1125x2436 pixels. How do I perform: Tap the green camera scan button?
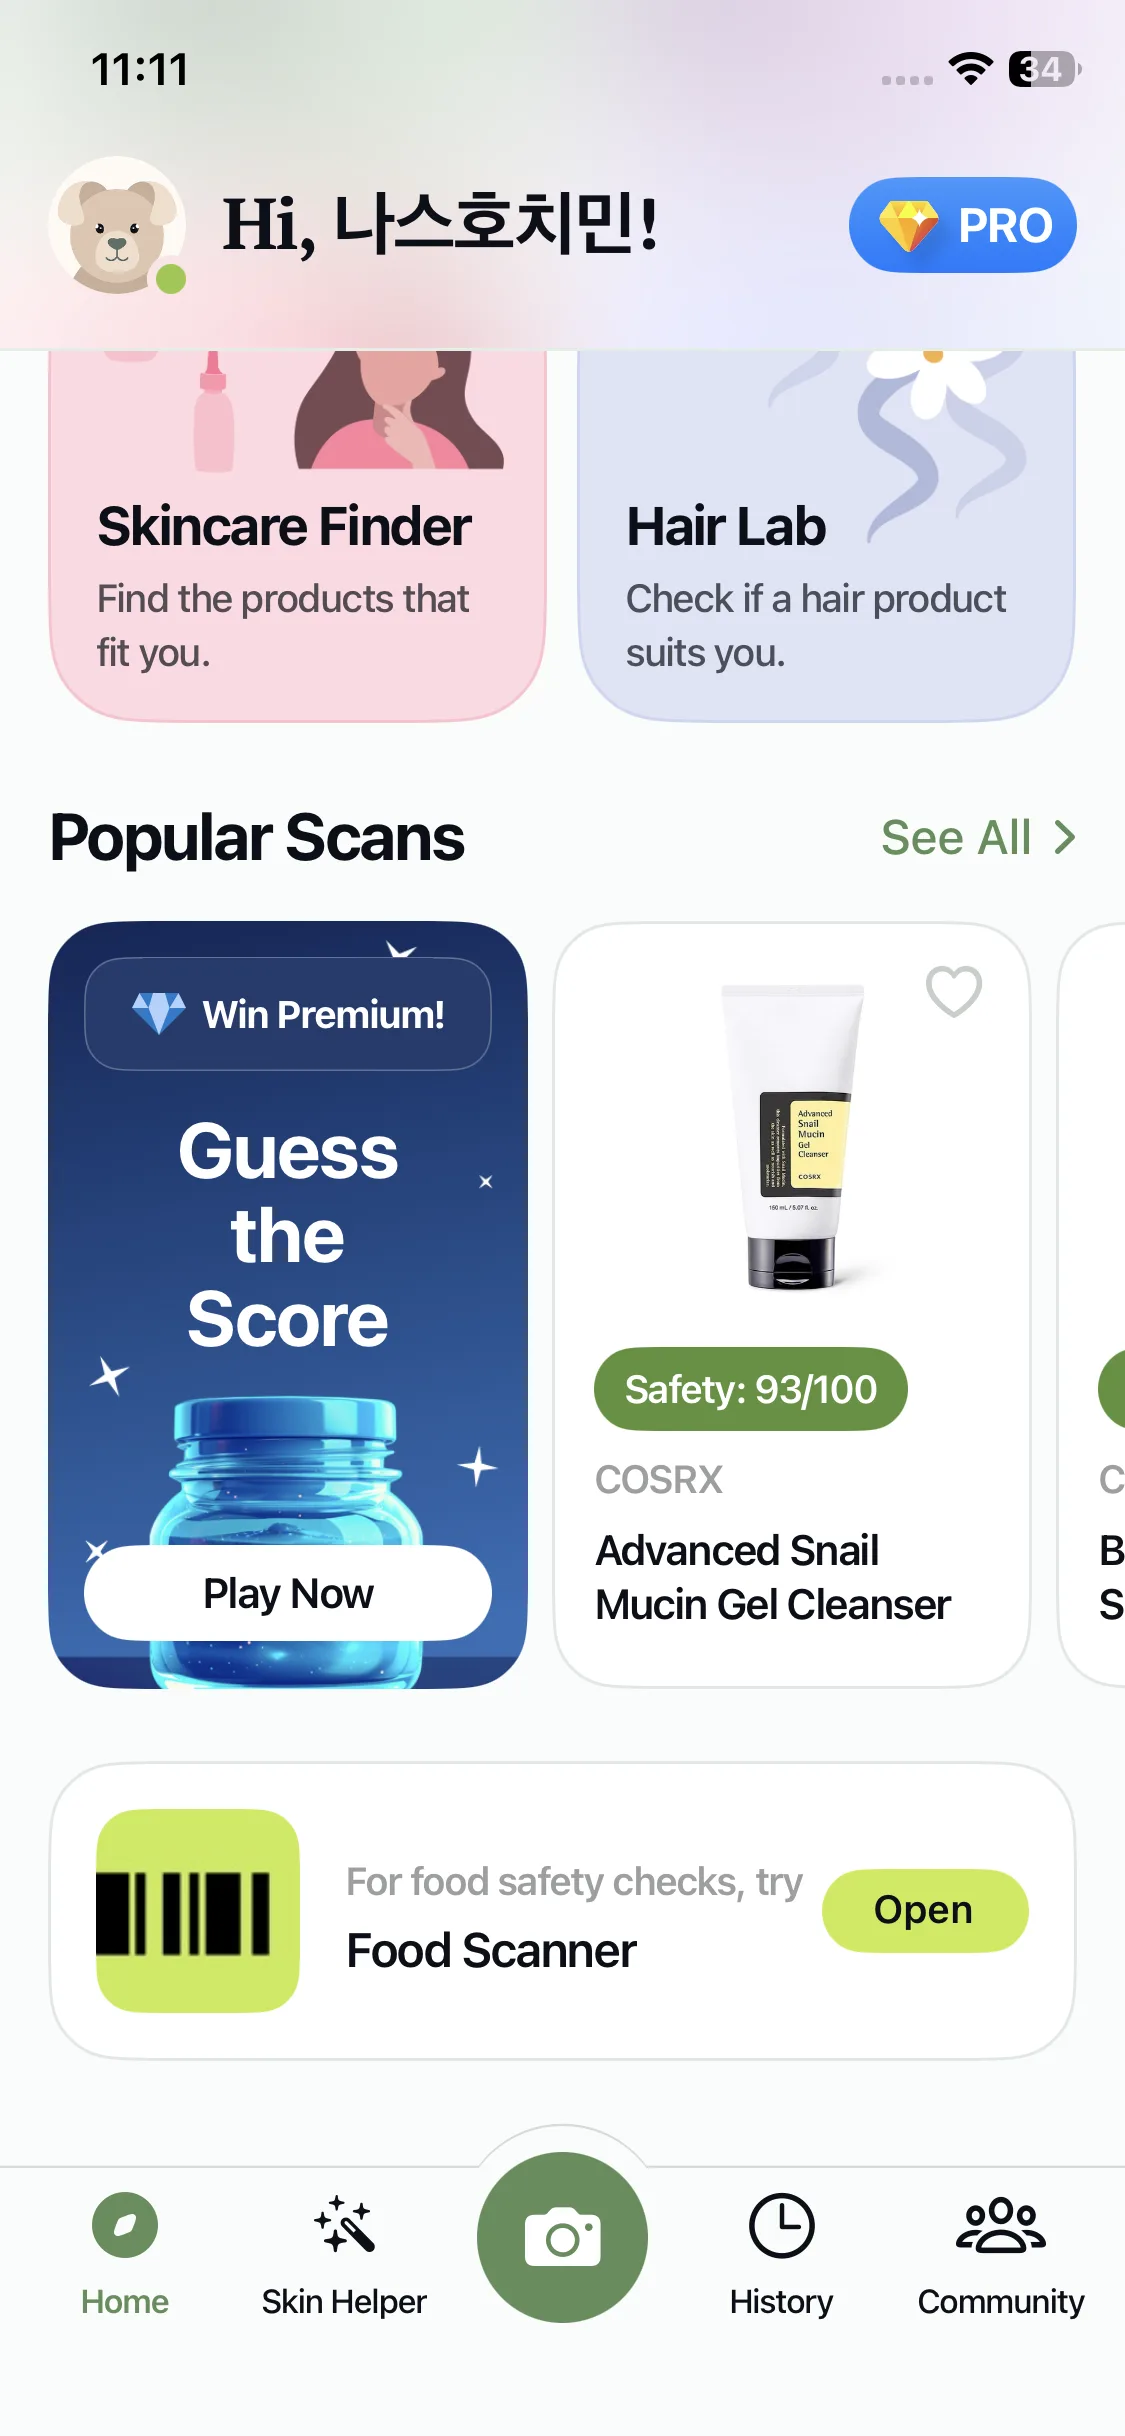(x=562, y=2237)
